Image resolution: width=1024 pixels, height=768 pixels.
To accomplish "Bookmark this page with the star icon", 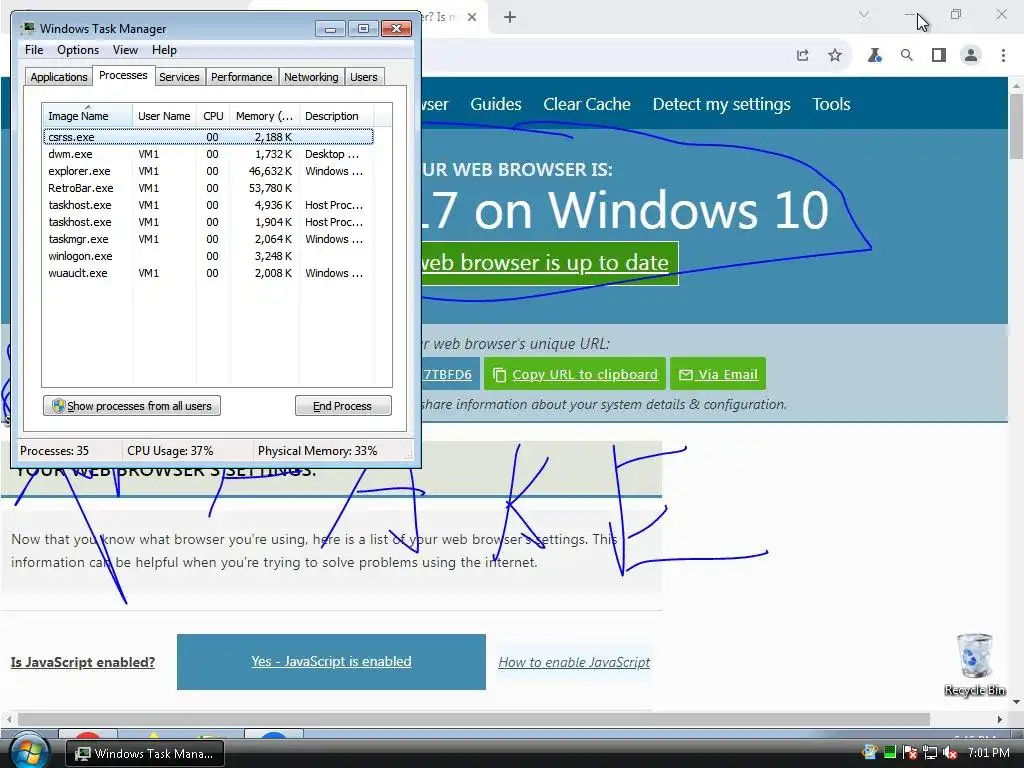I will click(x=835, y=56).
